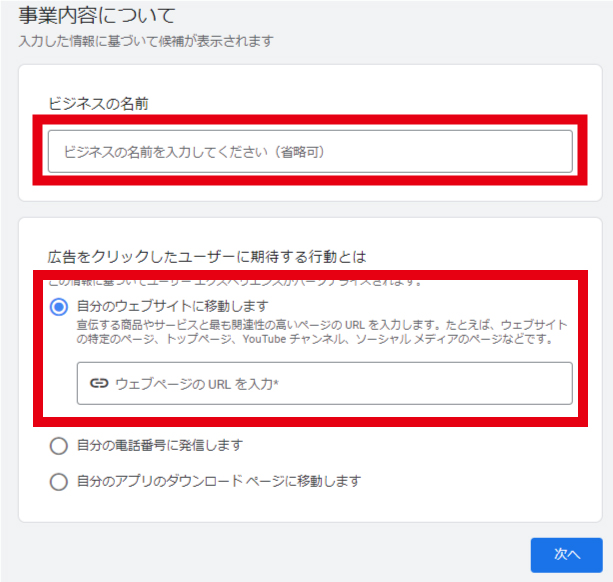
Task: Focus the ビジネスの名前 input field
Action: pyautogui.click(x=310, y=152)
